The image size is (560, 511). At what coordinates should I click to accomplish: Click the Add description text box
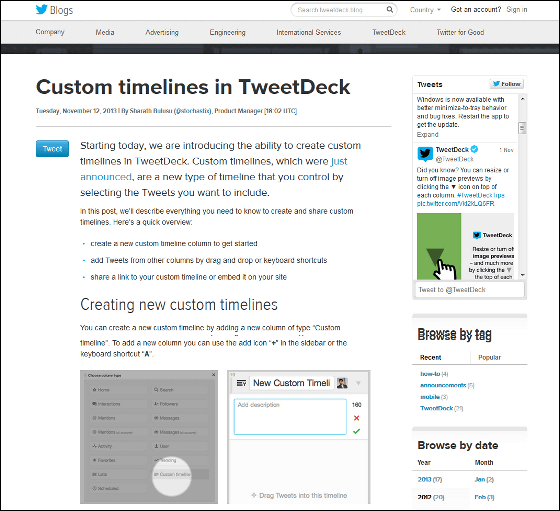click(290, 417)
